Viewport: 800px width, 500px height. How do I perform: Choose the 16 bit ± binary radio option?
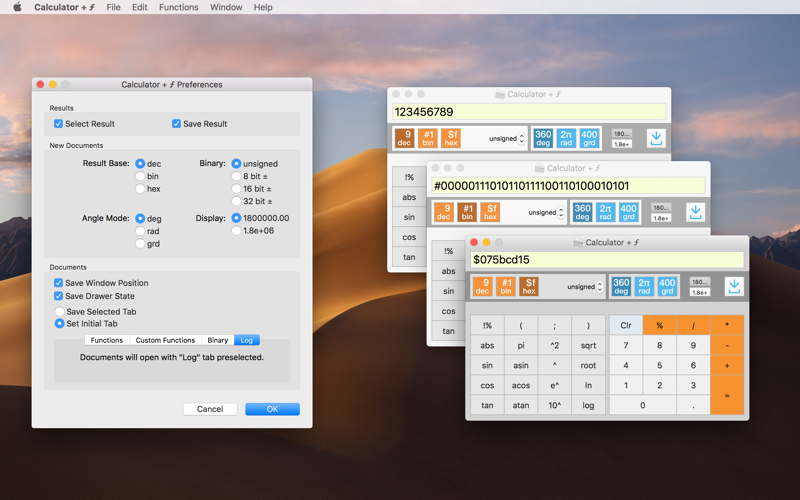click(236, 188)
